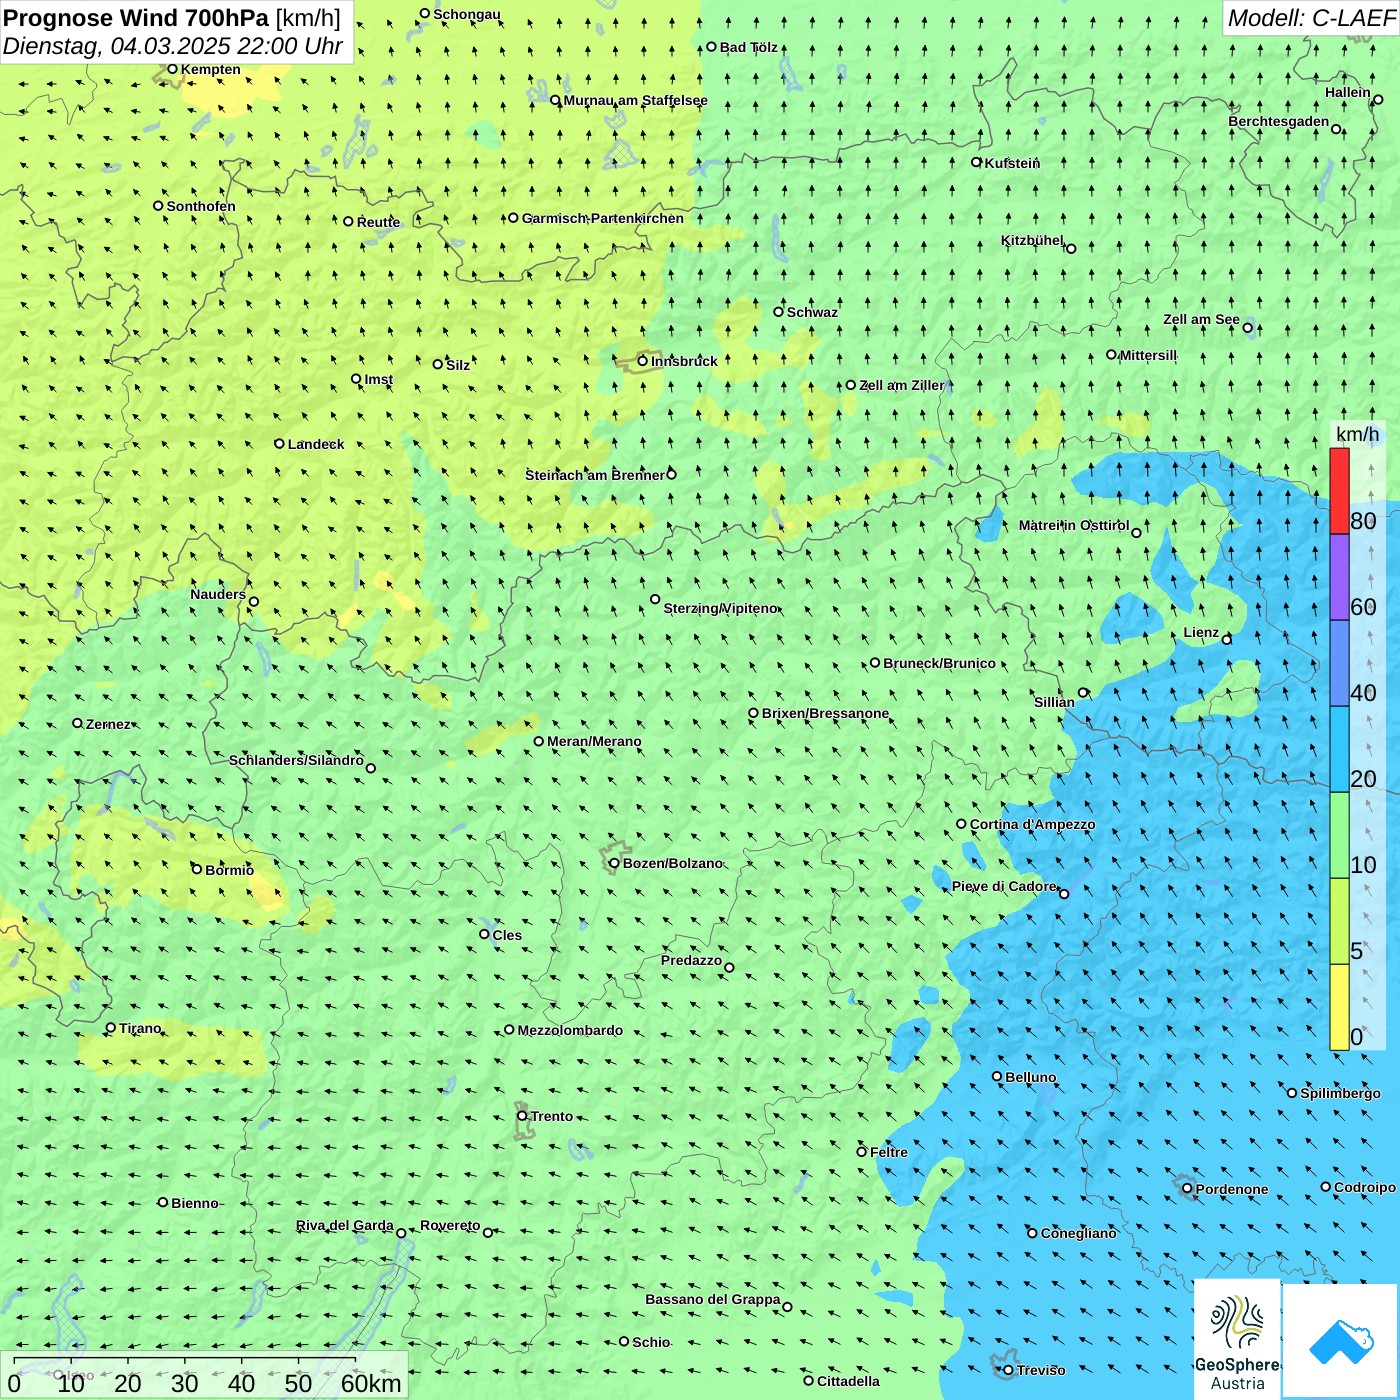The image size is (1400, 1400).
Task: Click the Tirano city marker
Action: (111, 1027)
